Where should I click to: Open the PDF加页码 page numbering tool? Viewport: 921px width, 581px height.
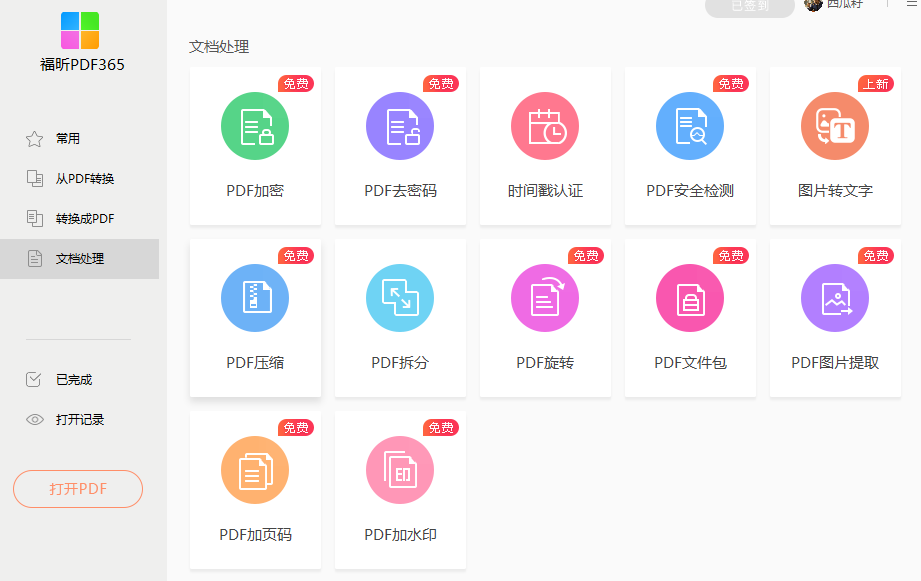click(x=255, y=490)
